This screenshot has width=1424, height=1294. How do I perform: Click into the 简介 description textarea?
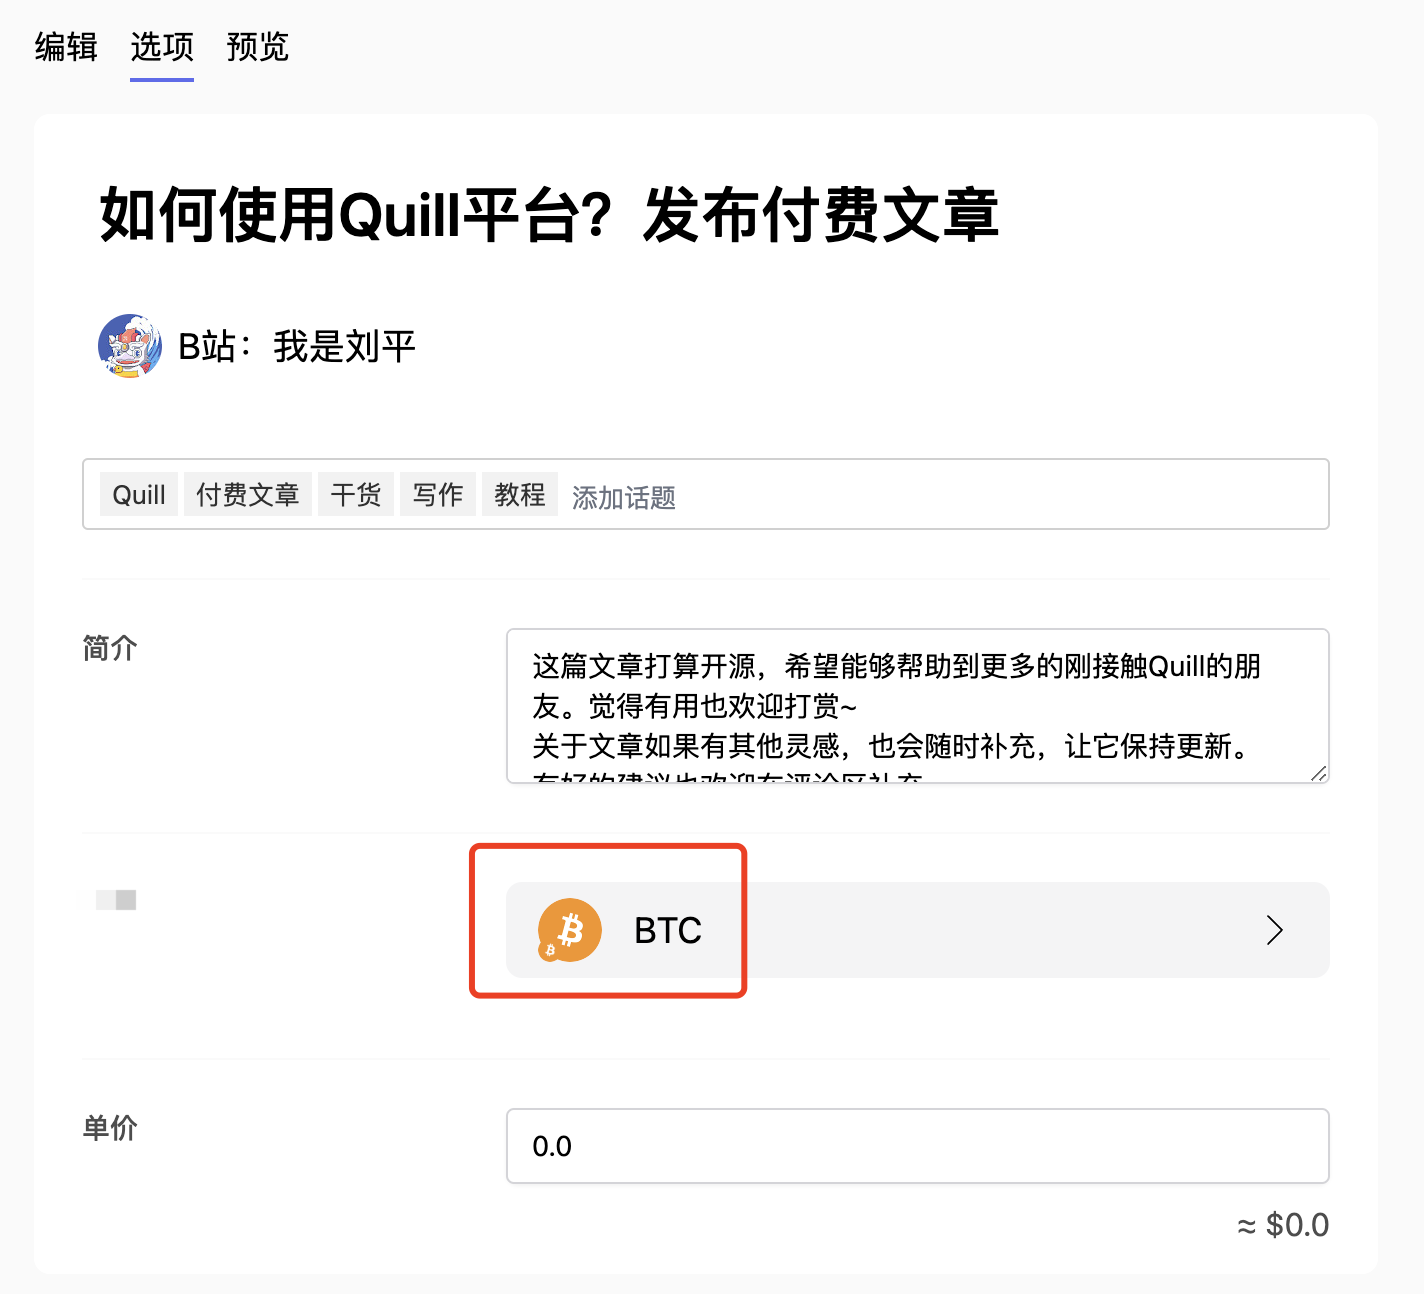tap(916, 706)
